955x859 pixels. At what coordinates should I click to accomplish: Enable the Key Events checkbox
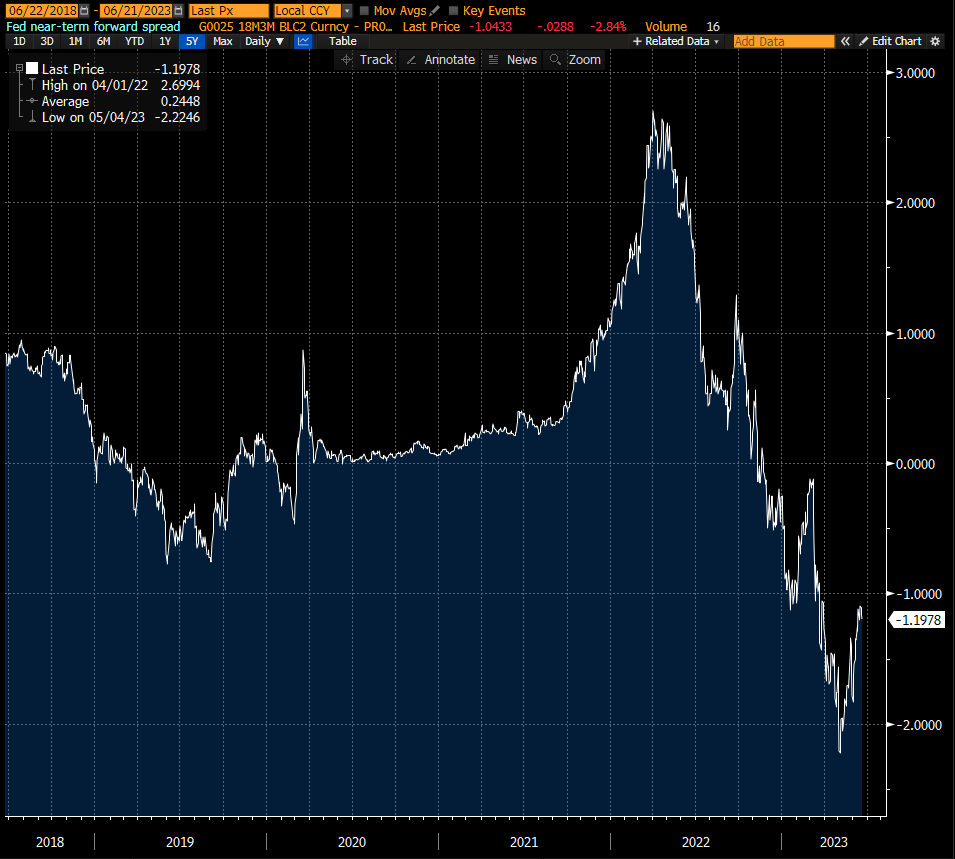[x=454, y=11]
